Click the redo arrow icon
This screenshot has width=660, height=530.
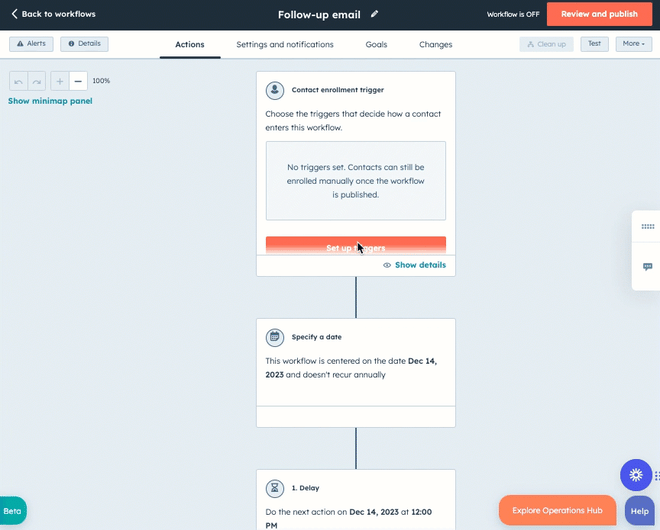coord(37,81)
